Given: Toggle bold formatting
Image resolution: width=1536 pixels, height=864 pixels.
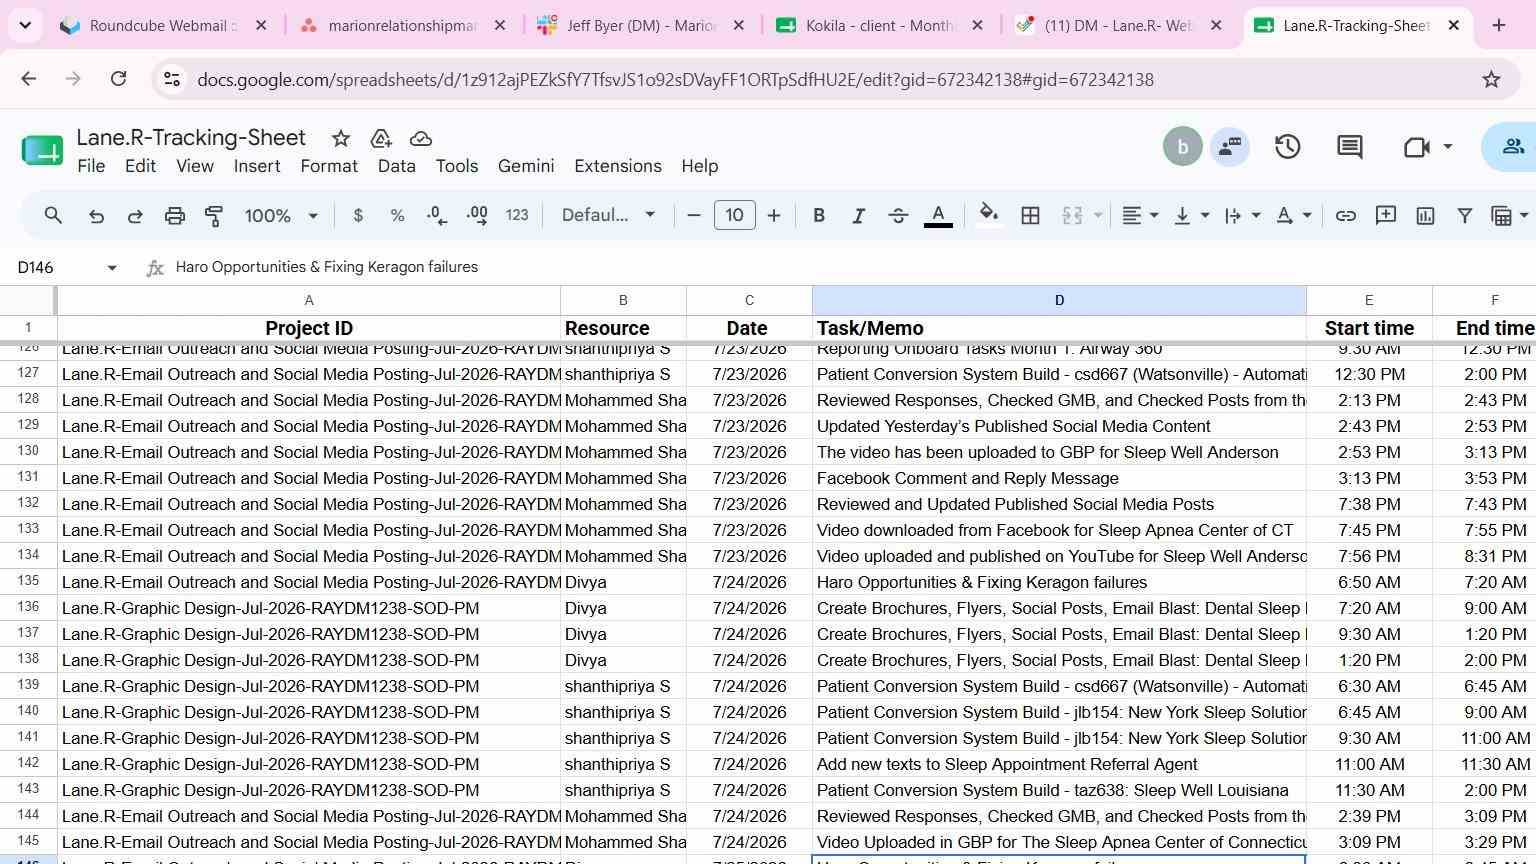Looking at the screenshot, I should coord(819,215).
